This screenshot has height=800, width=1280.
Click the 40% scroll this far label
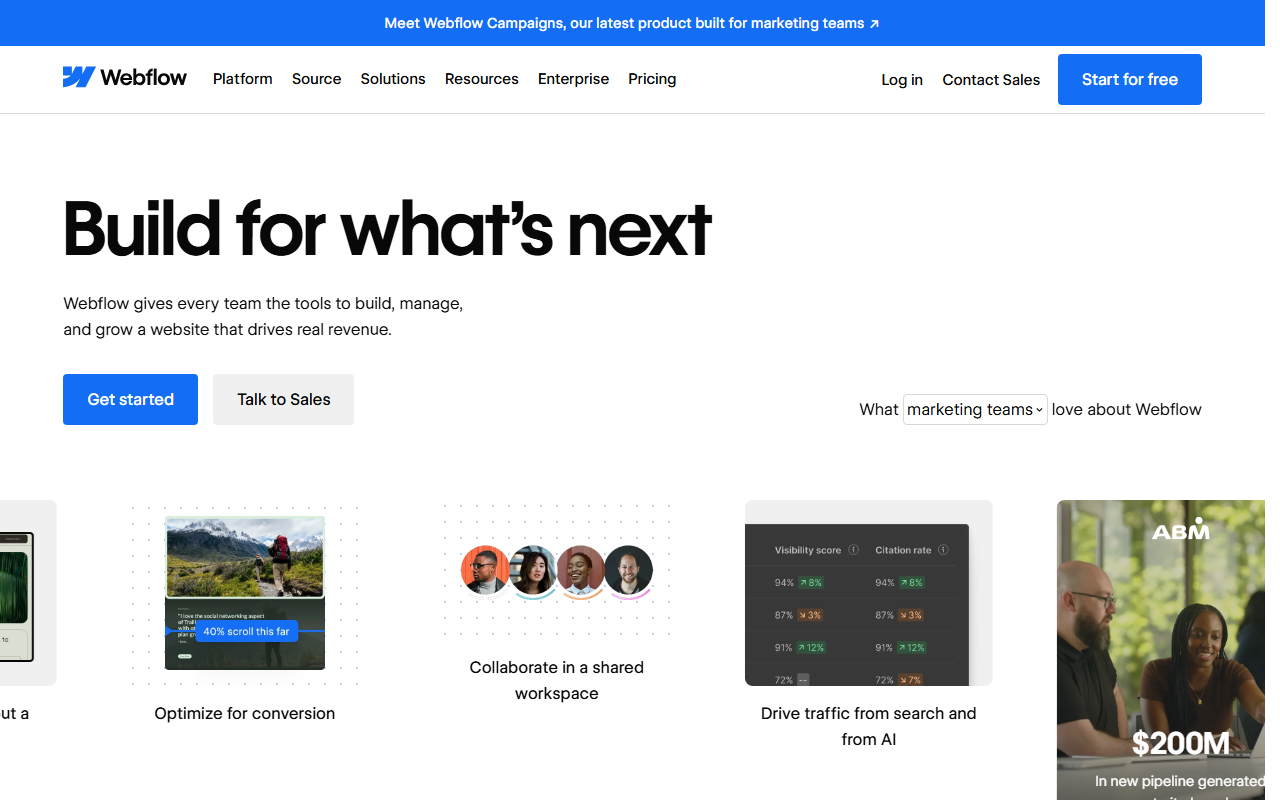[246, 631]
